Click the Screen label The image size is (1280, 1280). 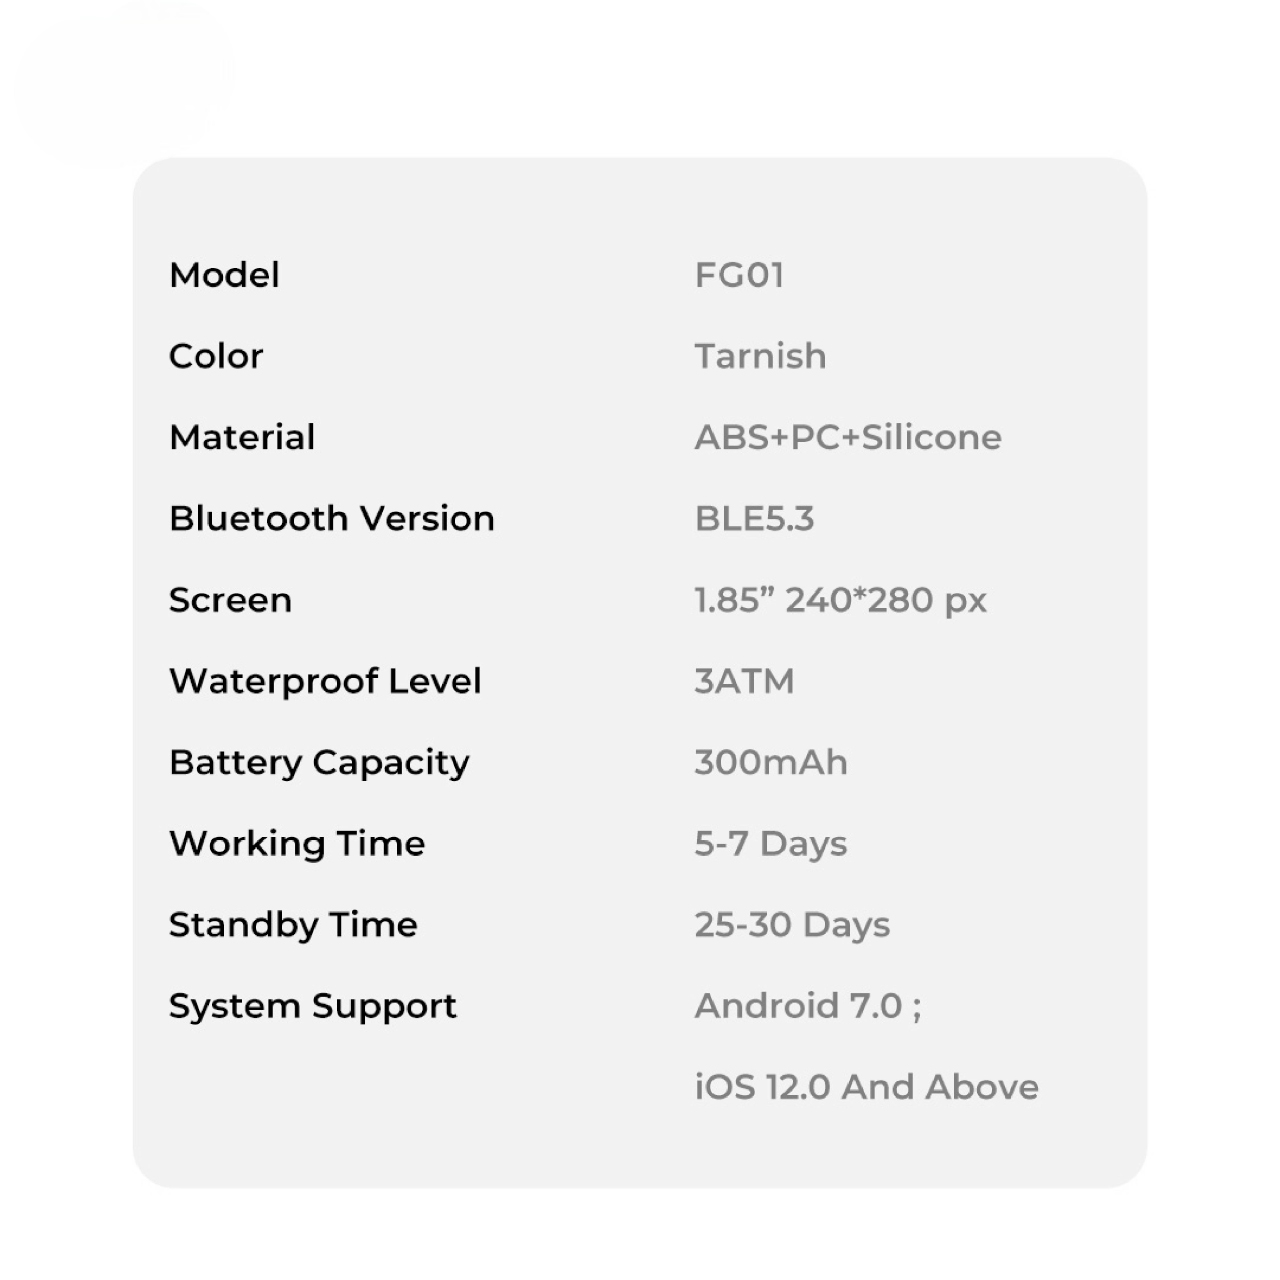click(230, 600)
